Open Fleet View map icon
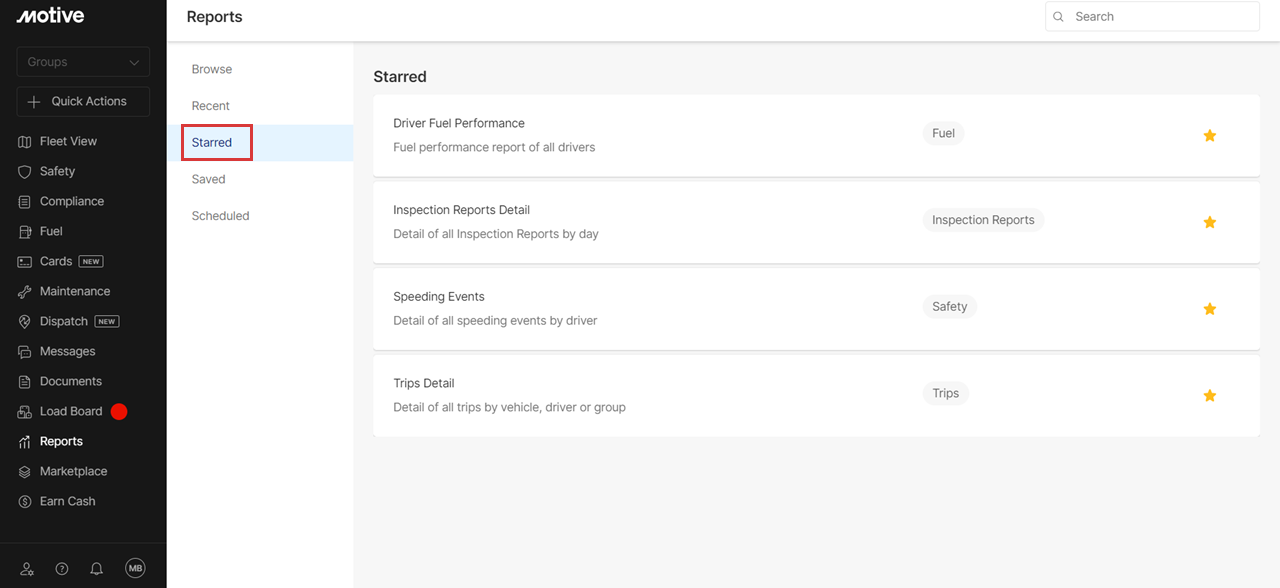The width and height of the screenshot is (1280, 588). [x=25, y=142]
